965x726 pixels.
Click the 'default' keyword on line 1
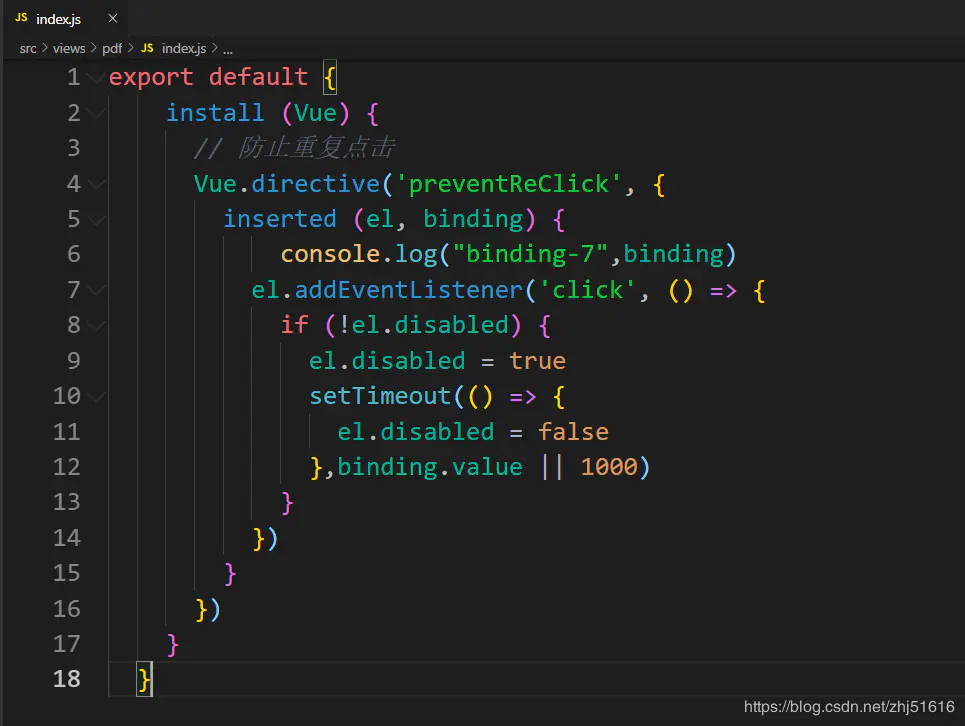[258, 78]
